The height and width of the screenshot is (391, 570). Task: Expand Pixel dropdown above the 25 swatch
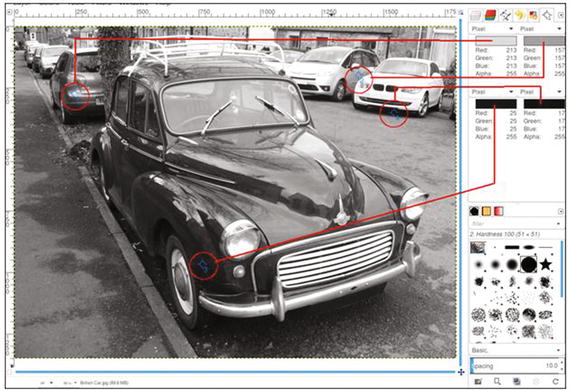click(x=493, y=92)
